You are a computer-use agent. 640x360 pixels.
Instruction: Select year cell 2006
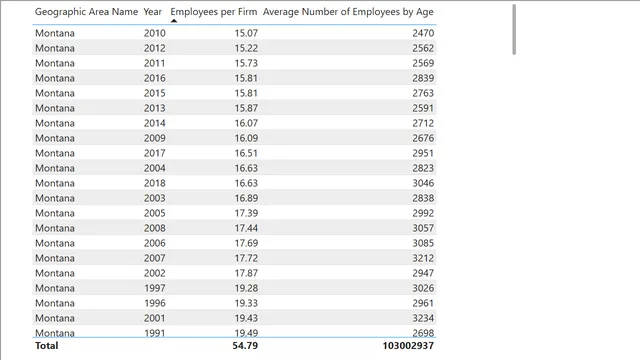[x=155, y=243]
